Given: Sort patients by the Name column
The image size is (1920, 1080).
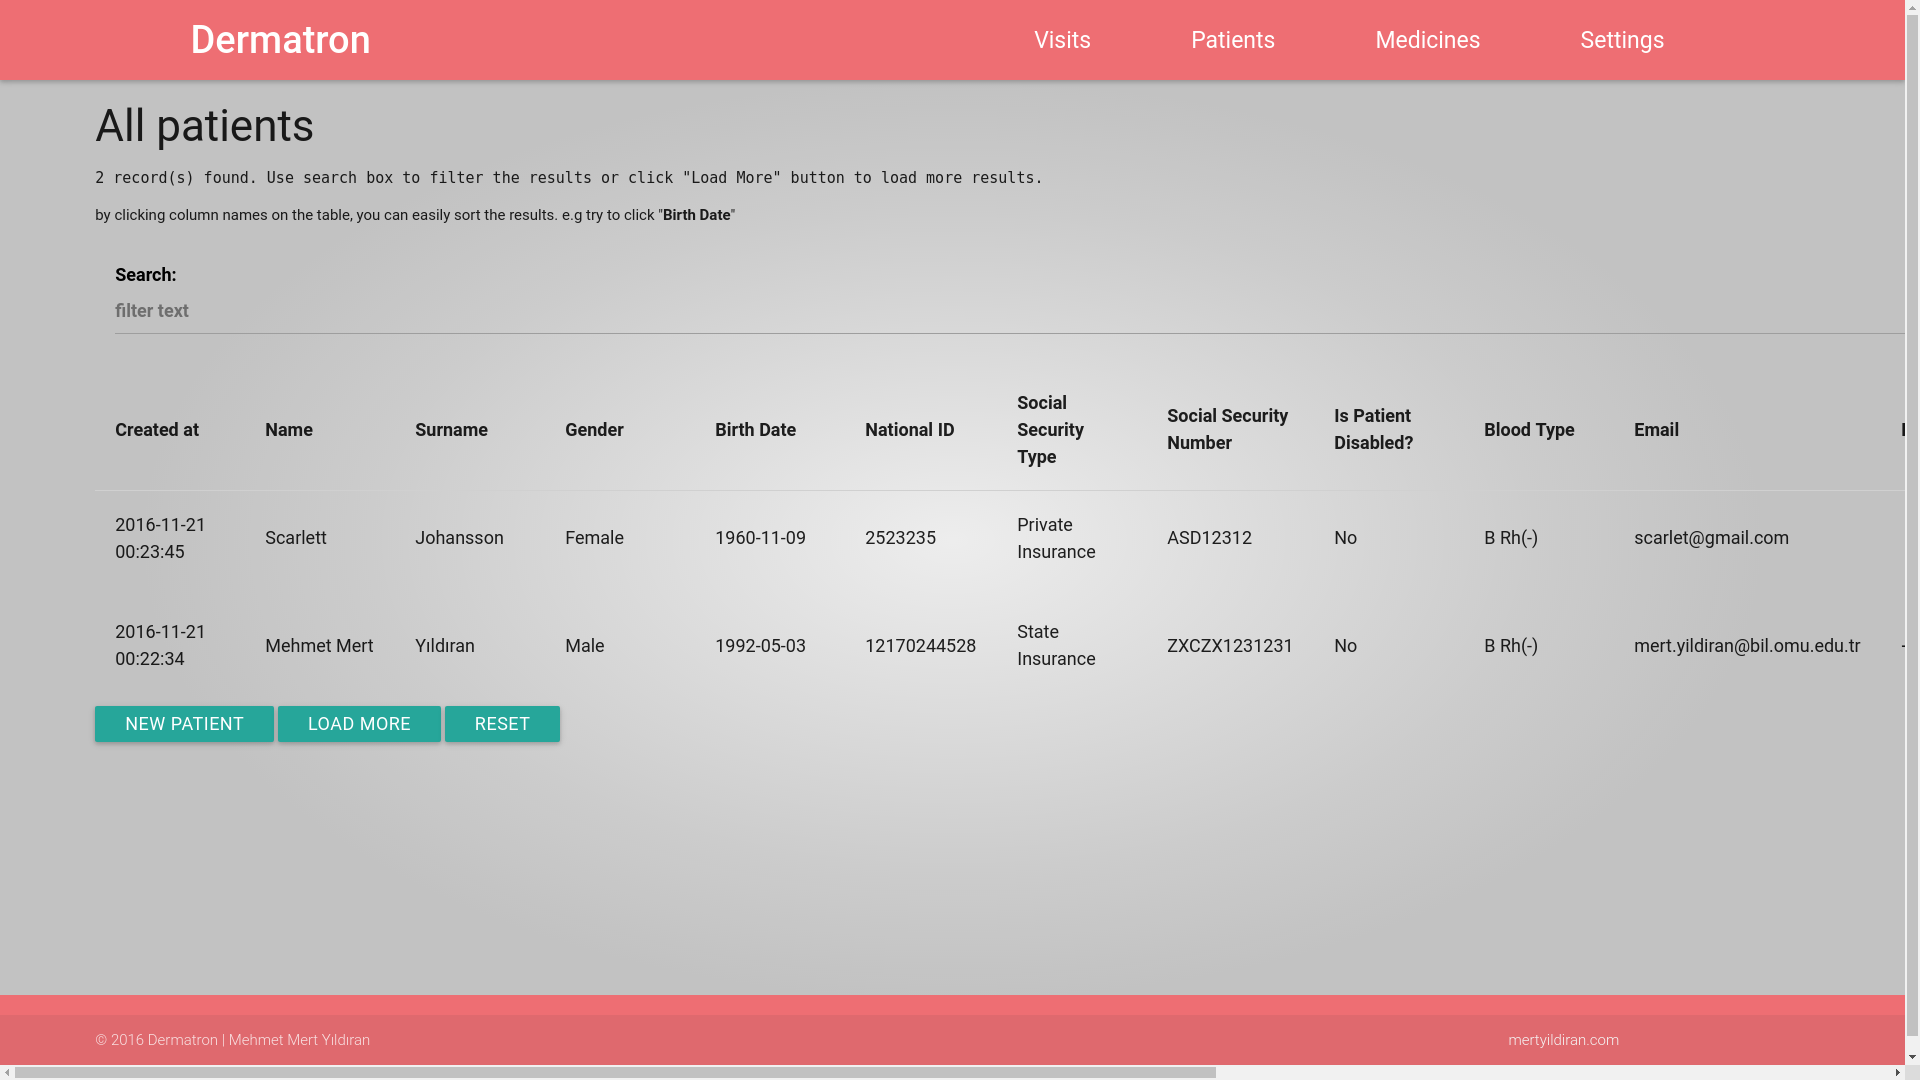Looking at the screenshot, I should click(x=289, y=429).
